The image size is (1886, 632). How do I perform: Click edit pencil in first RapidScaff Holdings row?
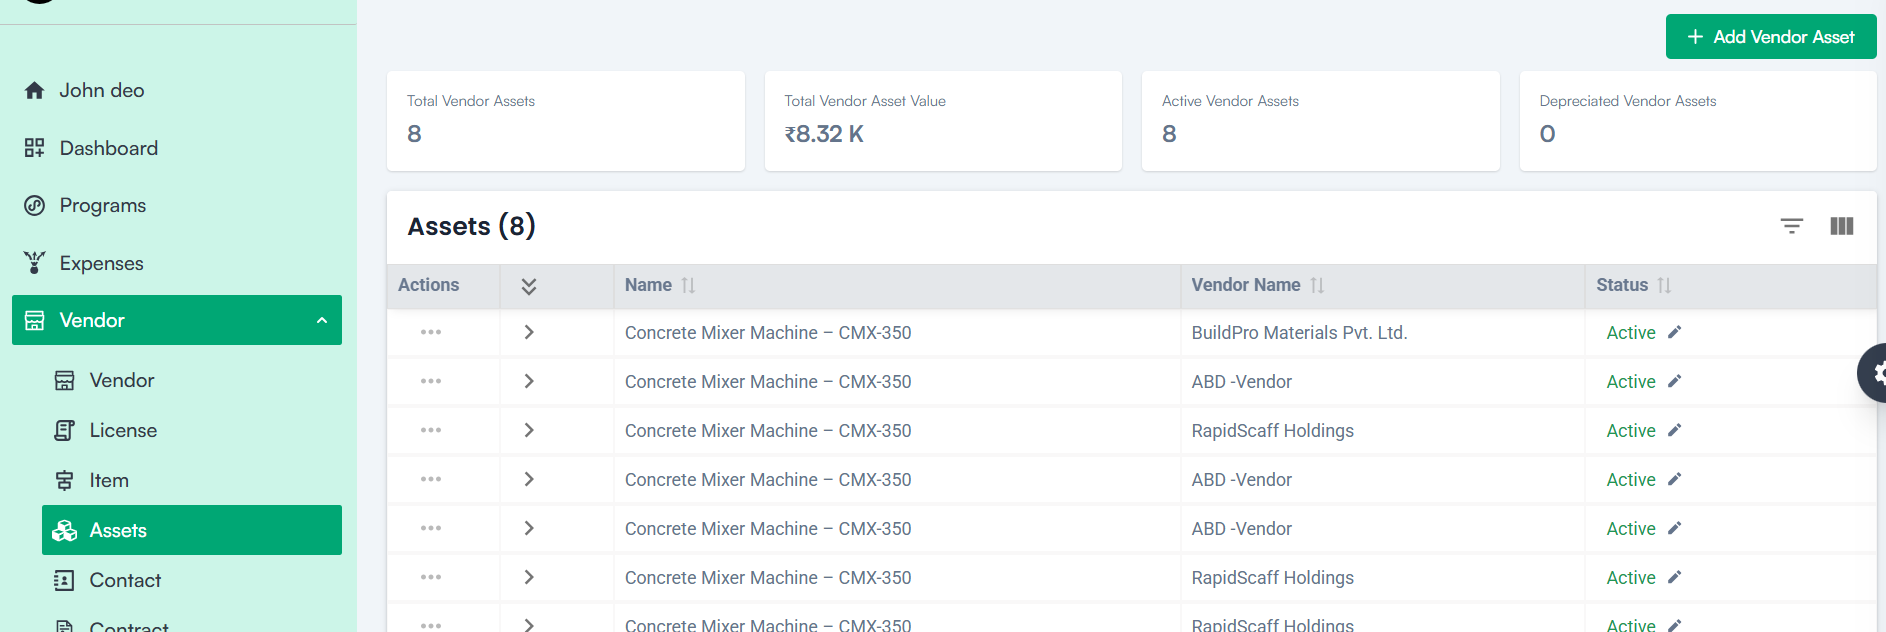(1675, 430)
